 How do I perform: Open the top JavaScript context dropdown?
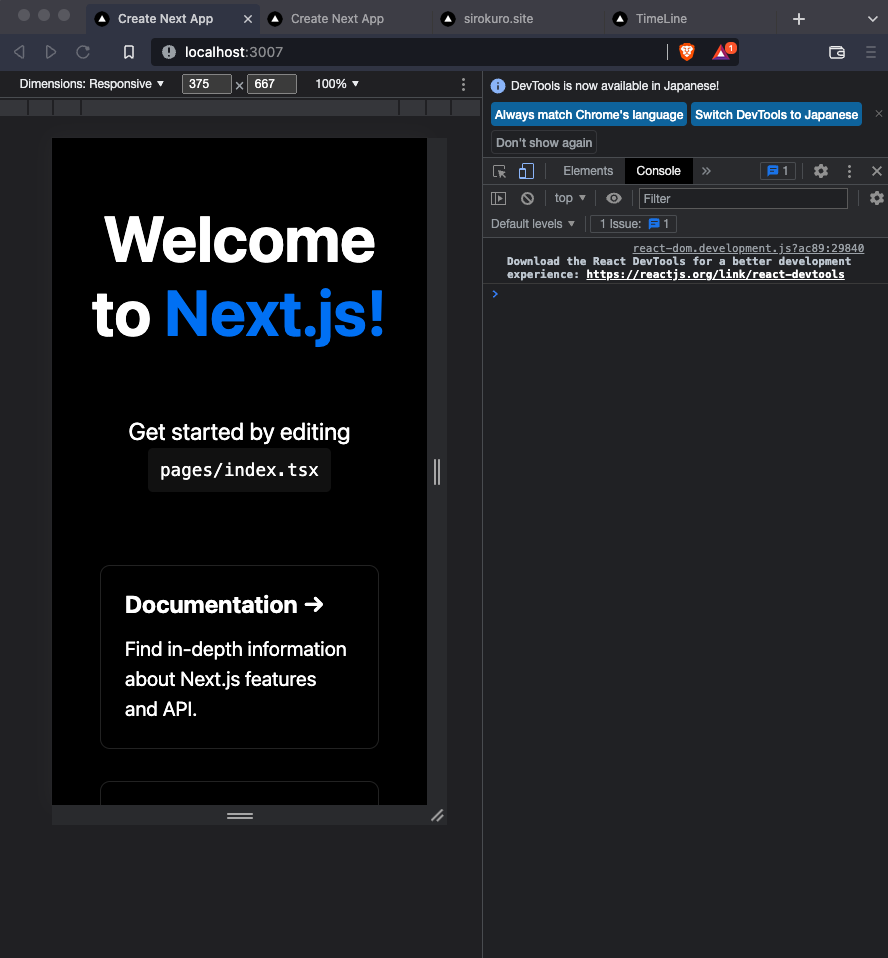570,198
